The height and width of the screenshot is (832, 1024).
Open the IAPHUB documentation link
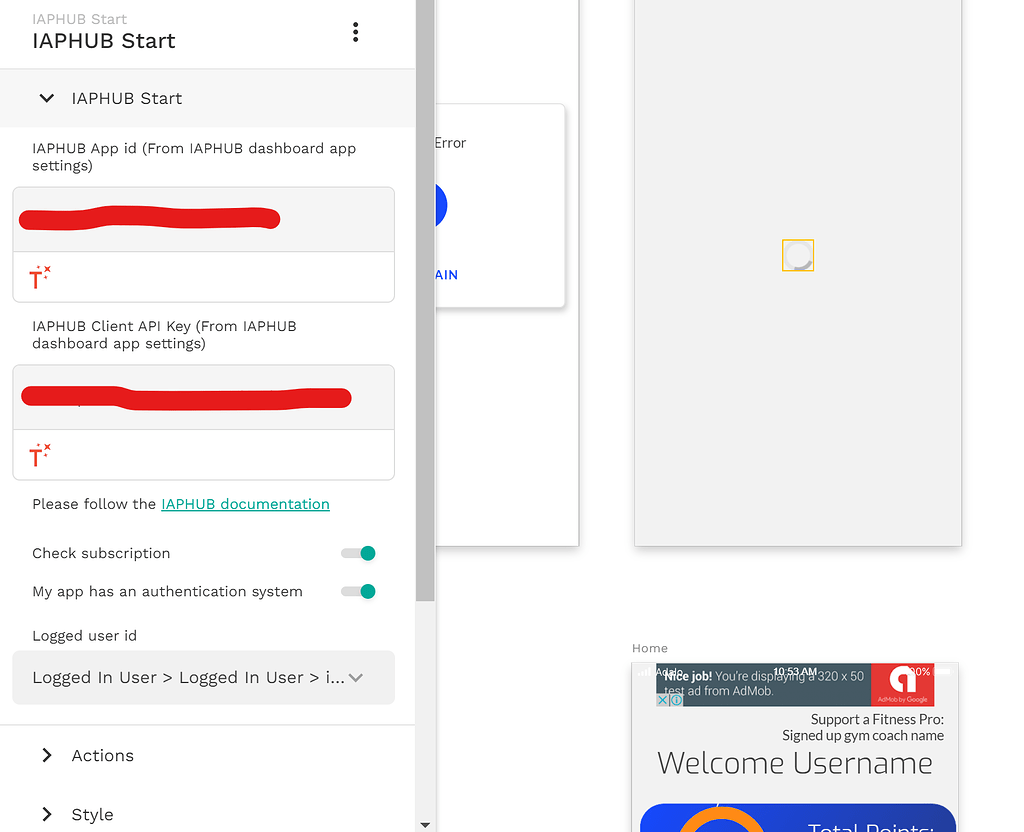point(245,504)
